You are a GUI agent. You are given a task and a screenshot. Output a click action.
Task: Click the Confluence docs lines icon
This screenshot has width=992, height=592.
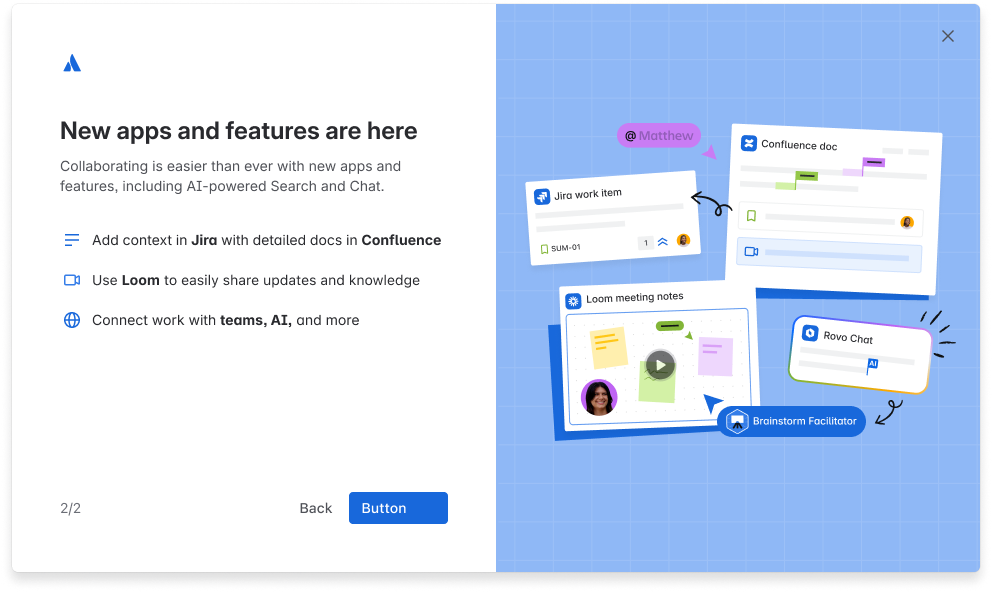pos(72,240)
